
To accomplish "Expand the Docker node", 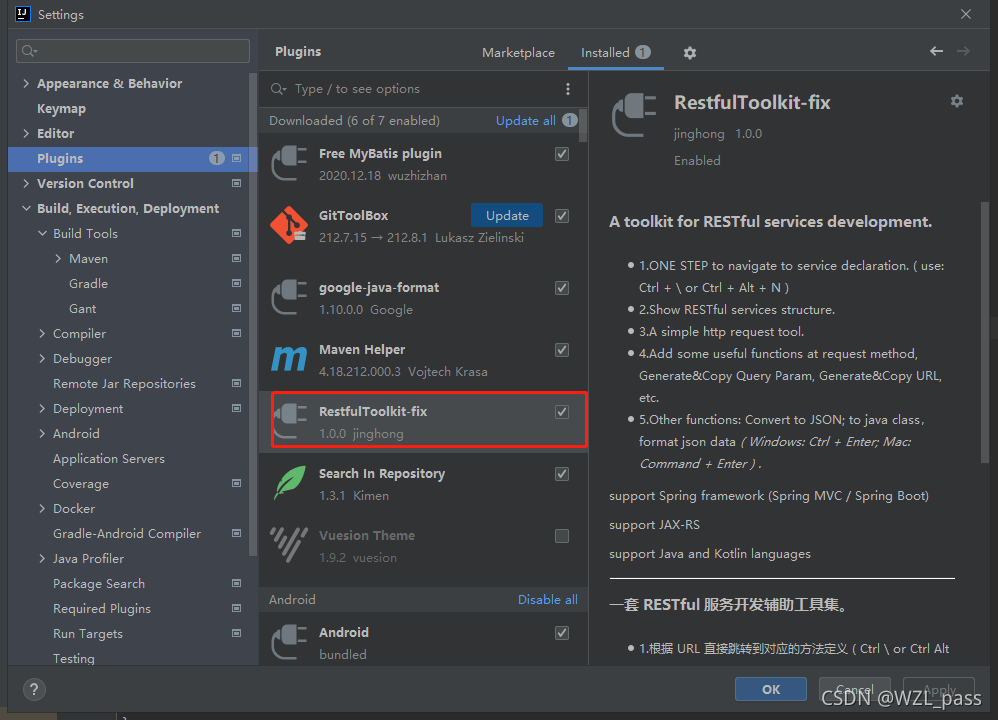I will (x=42, y=509).
